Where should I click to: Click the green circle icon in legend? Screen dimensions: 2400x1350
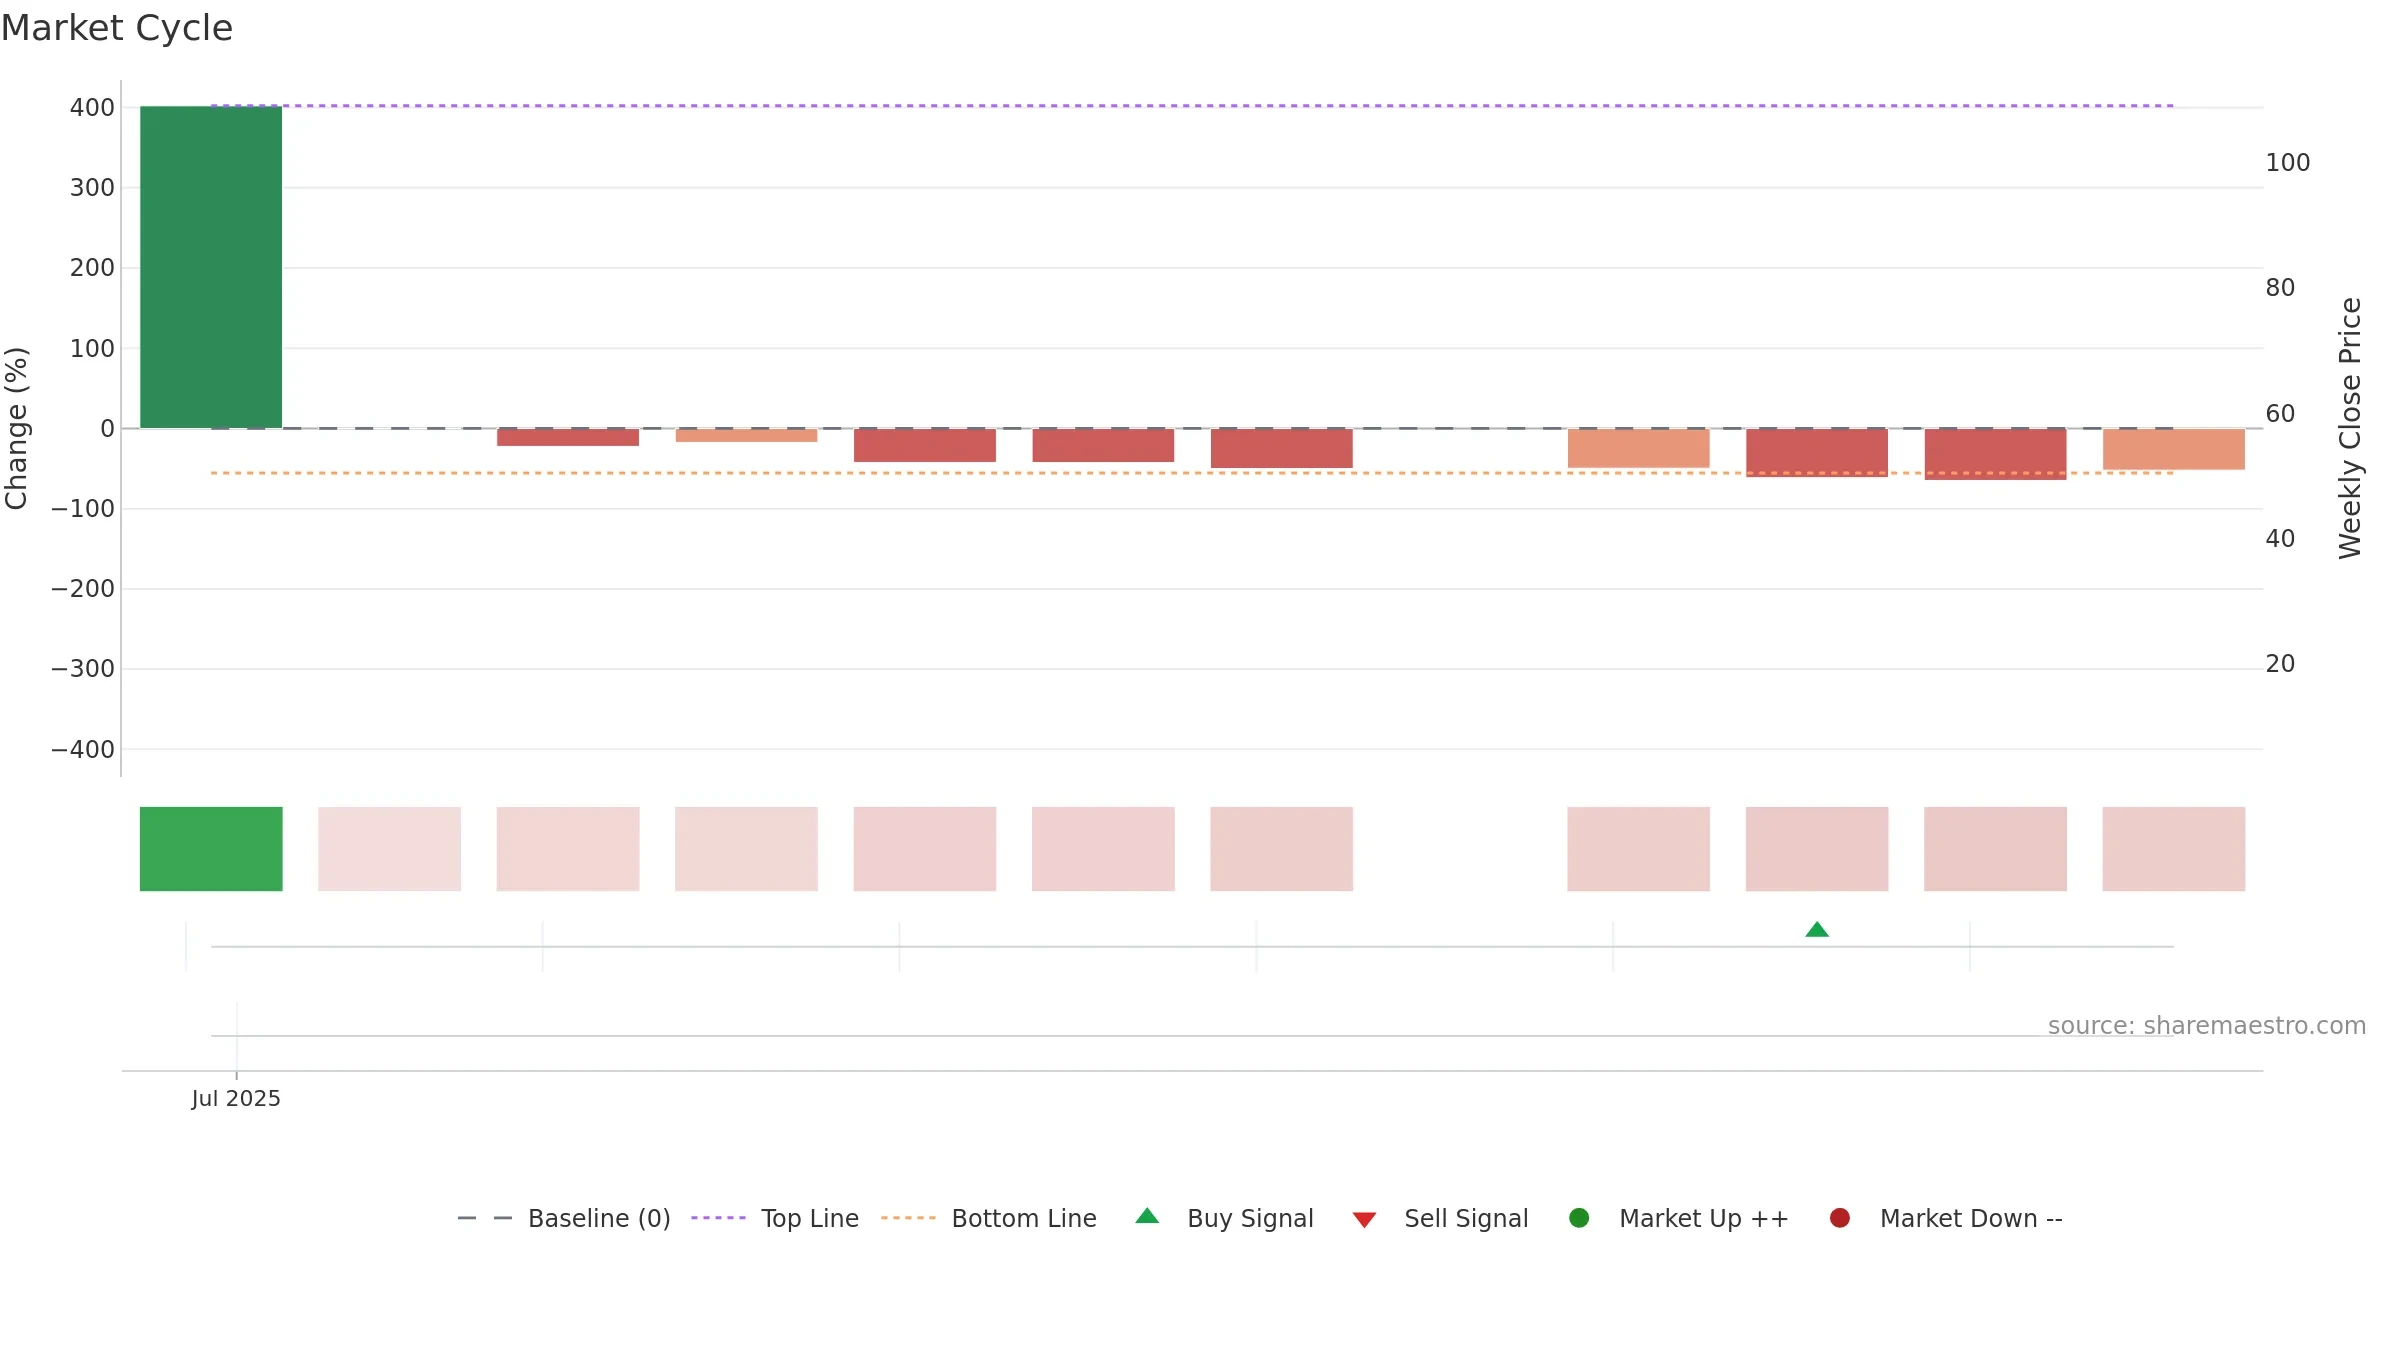[x=1580, y=1218]
